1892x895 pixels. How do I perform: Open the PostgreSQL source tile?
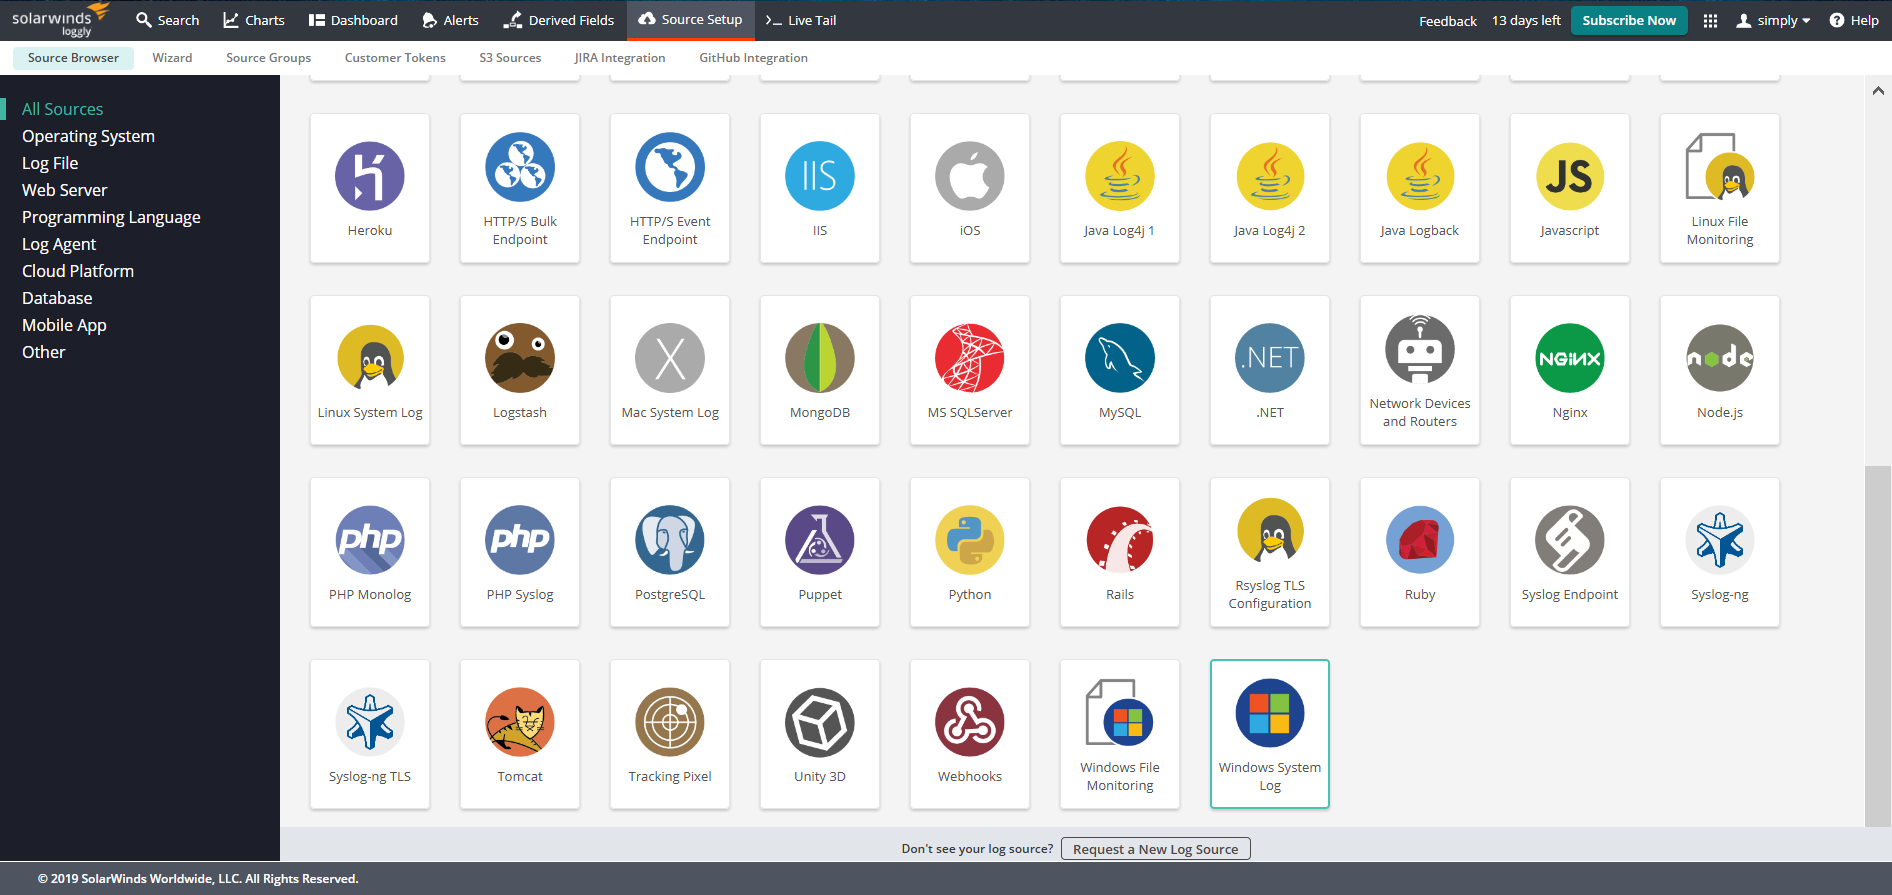tap(670, 552)
